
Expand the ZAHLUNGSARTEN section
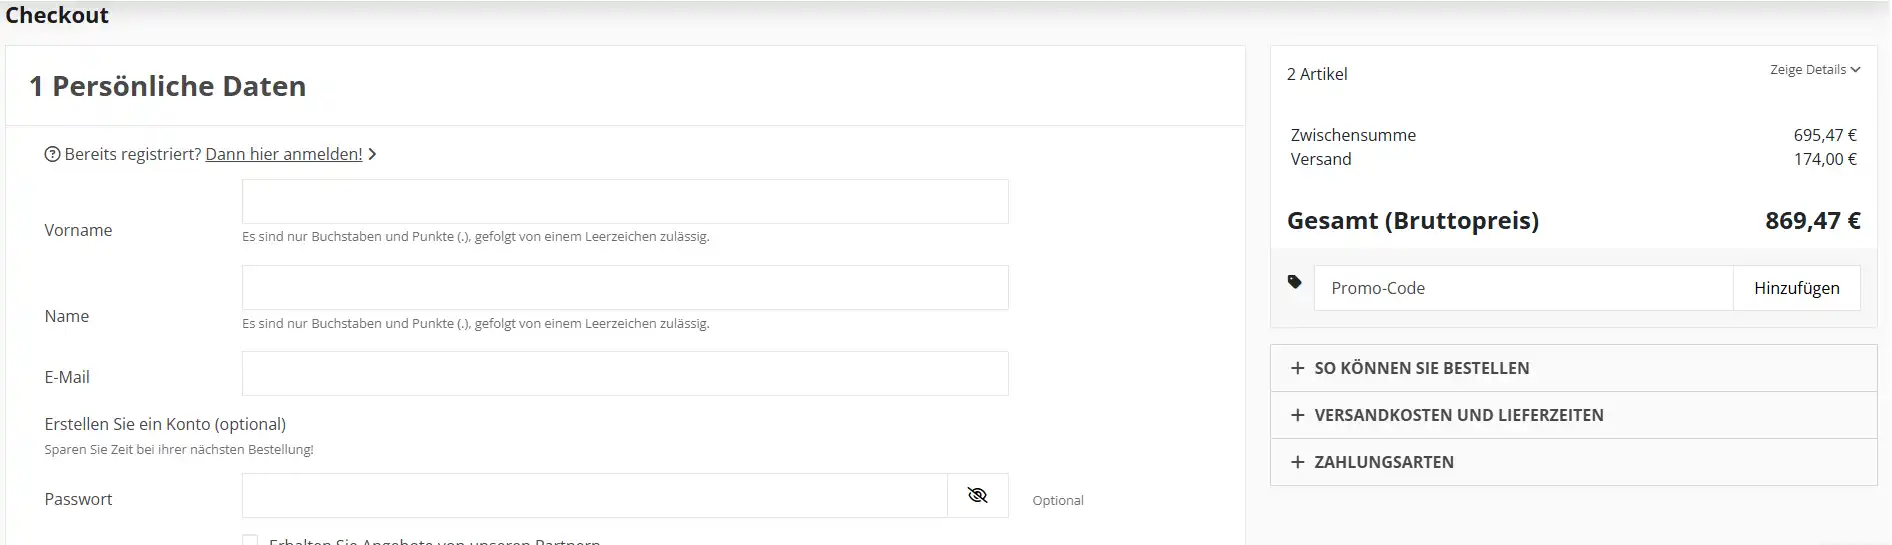(1383, 462)
